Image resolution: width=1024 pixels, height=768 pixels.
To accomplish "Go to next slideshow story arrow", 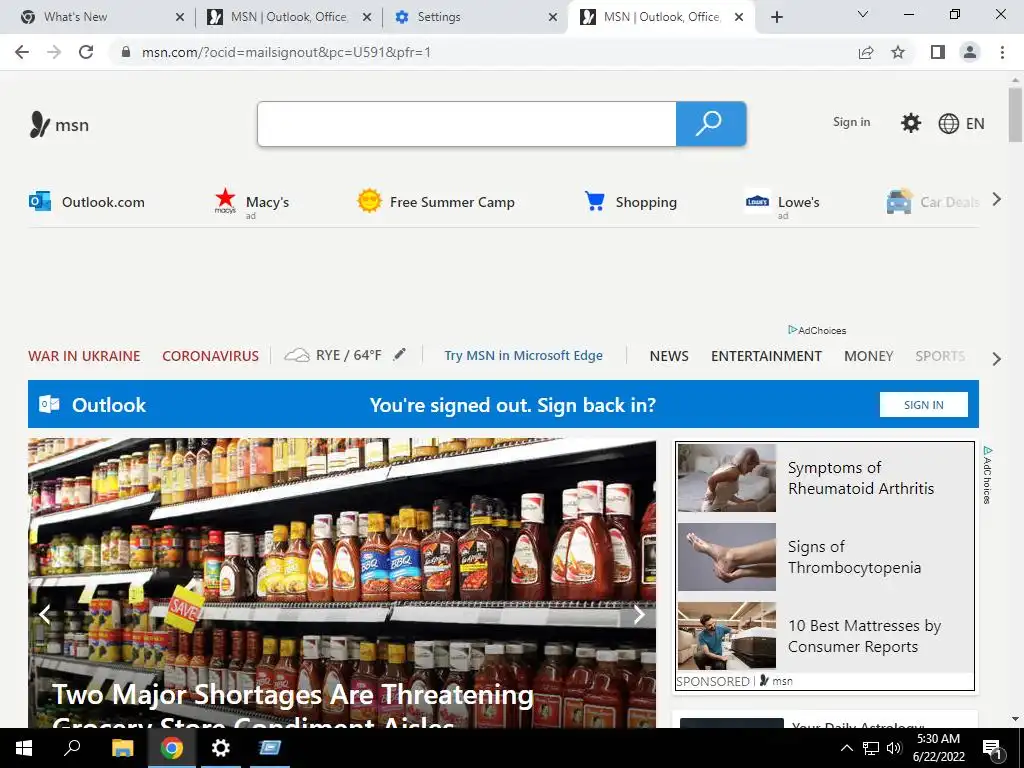I will (639, 614).
